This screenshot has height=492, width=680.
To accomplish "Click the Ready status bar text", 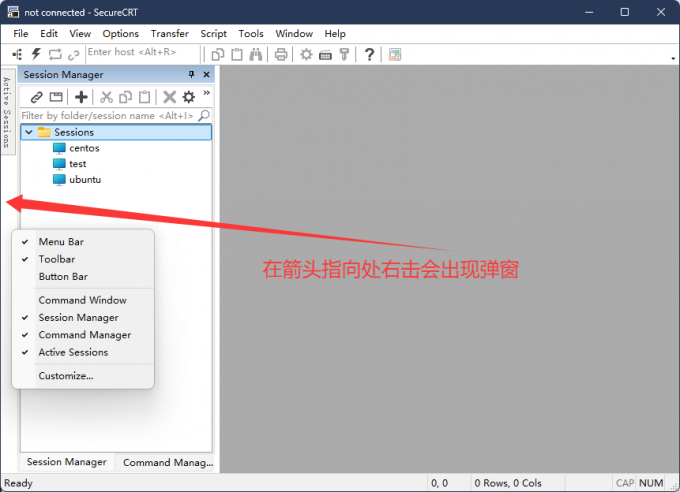I will pyautogui.click(x=19, y=483).
